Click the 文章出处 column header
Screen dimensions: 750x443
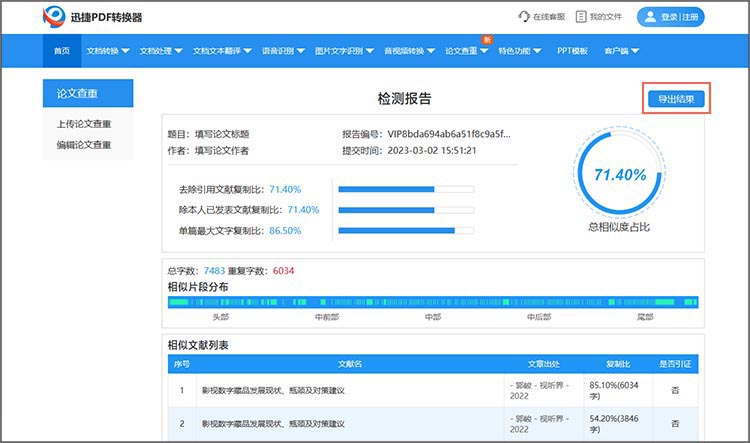544,364
